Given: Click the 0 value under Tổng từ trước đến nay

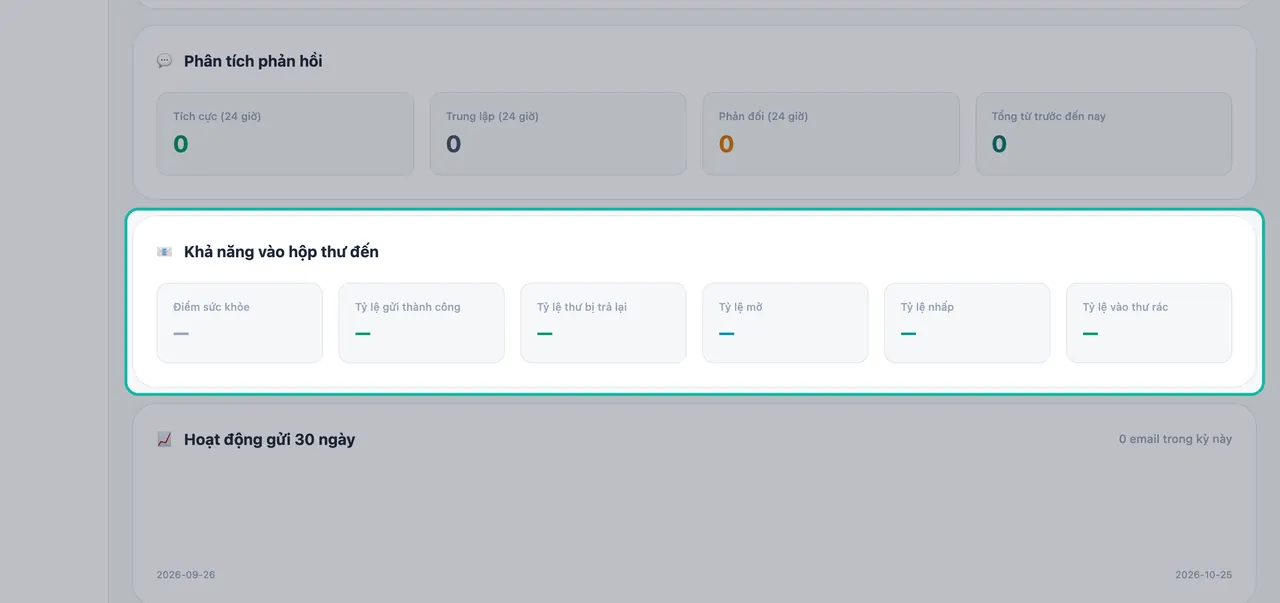Looking at the screenshot, I should point(1000,144).
